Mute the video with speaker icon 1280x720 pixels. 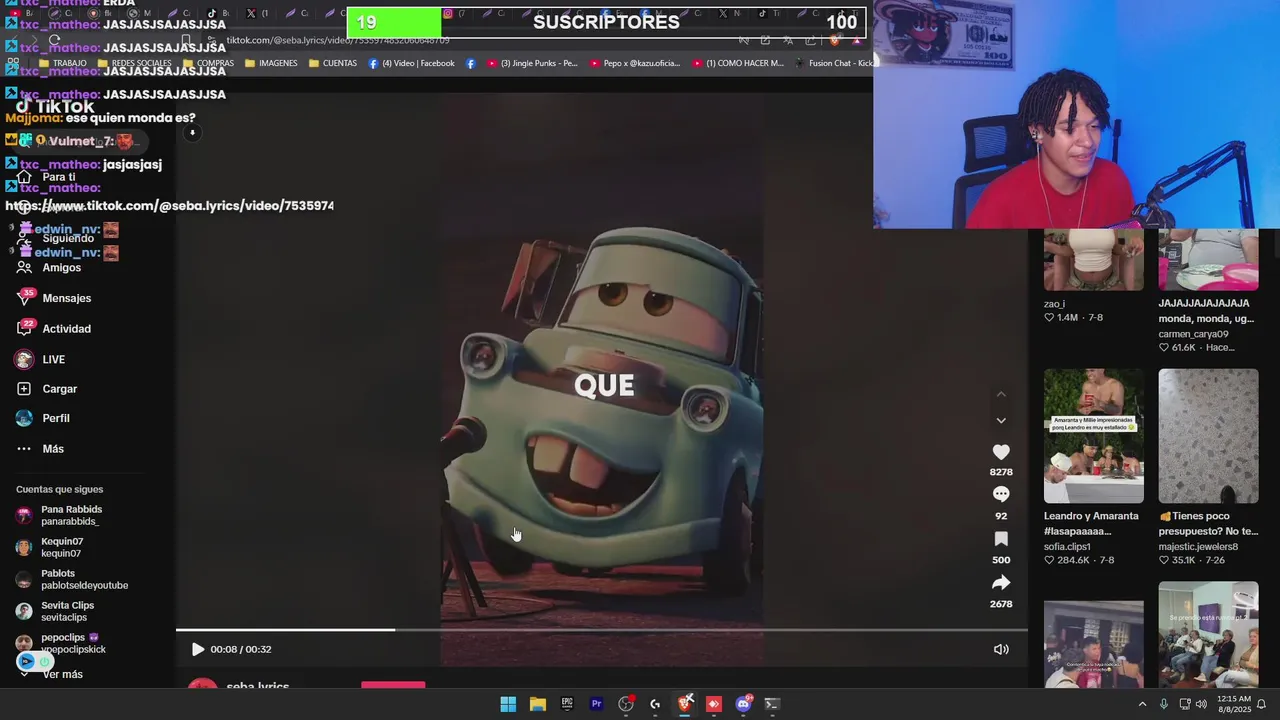(1001, 649)
